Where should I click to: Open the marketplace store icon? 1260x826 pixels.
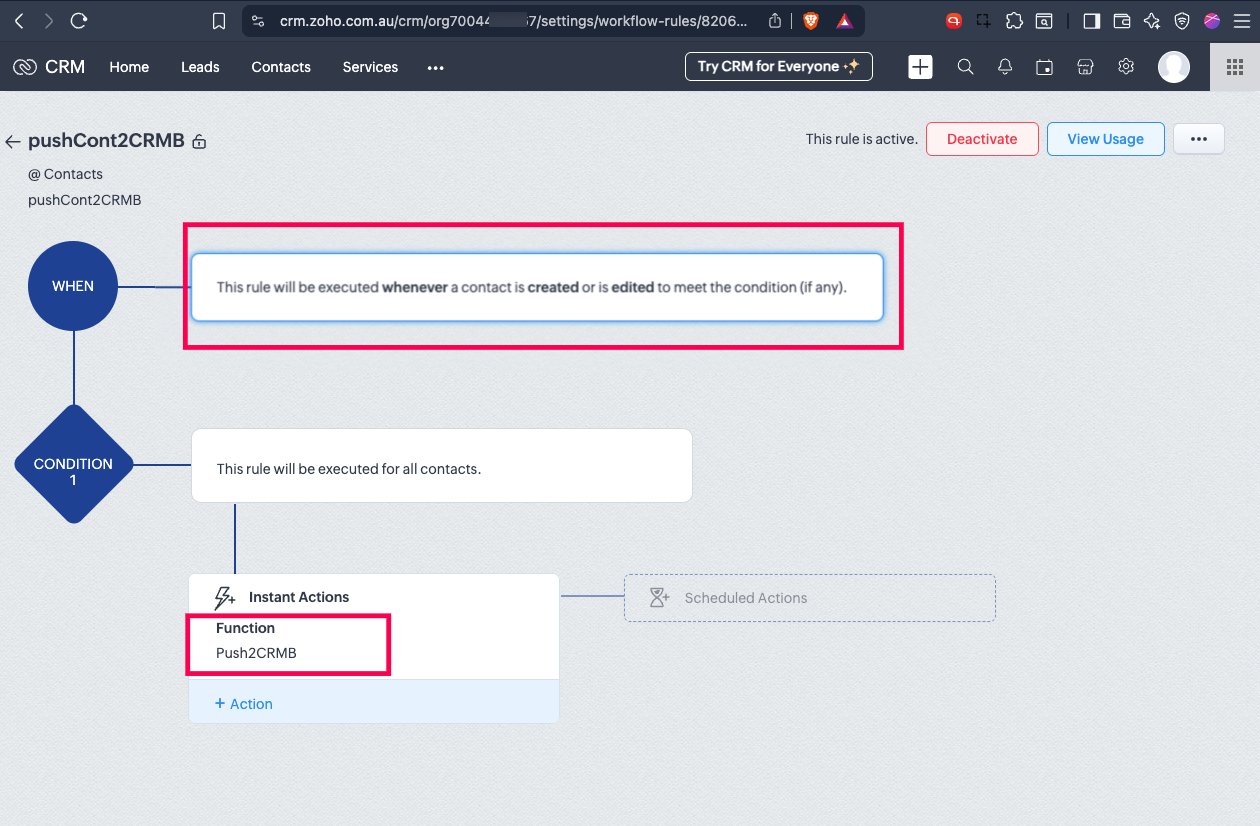pyautogui.click(x=1085, y=67)
